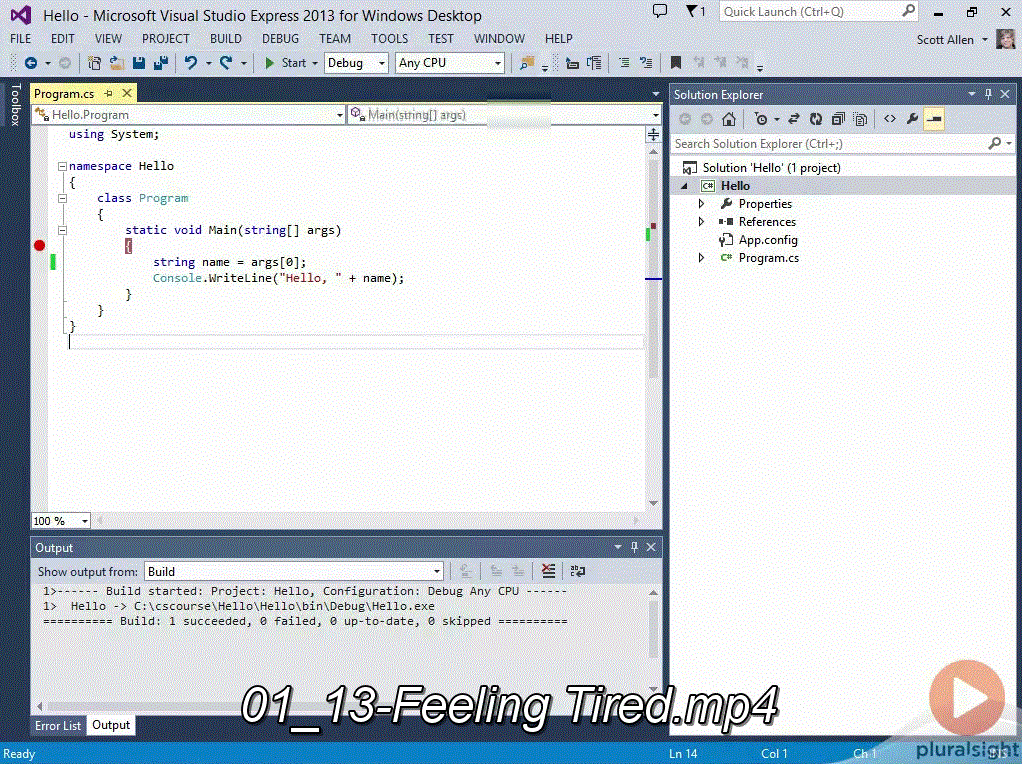Image resolution: width=1022 pixels, height=764 pixels.
Task: Collapse the class Program code block
Action: (x=63, y=198)
